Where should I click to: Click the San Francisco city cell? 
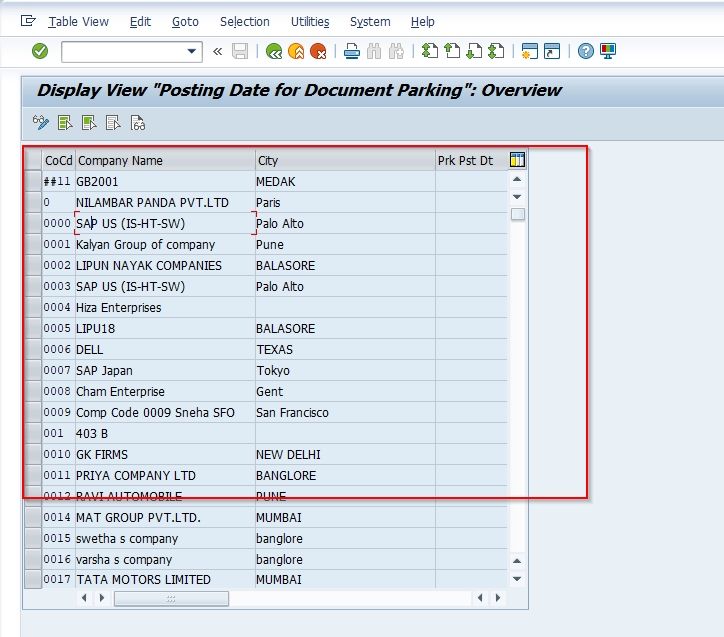pos(345,412)
